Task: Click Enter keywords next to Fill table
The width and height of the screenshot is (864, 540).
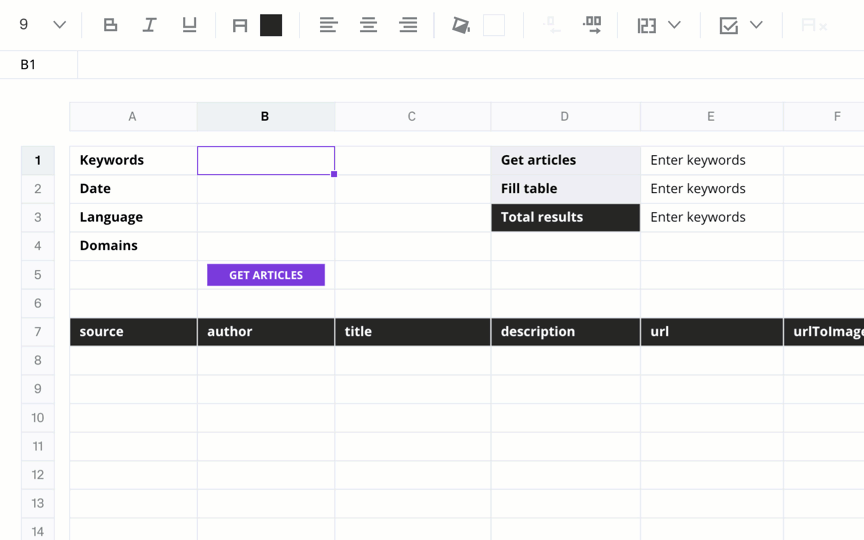Action: pyautogui.click(x=711, y=189)
